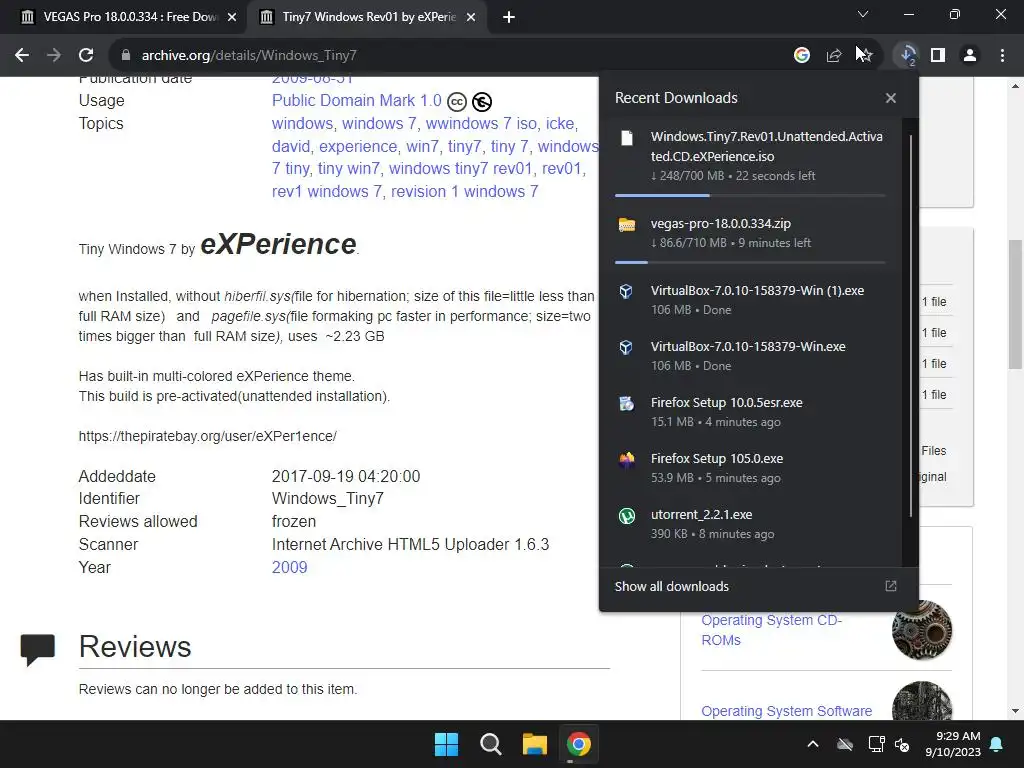Go back with the browser back arrow
The height and width of the screenshot is (768, 1024).
(22, 56)
